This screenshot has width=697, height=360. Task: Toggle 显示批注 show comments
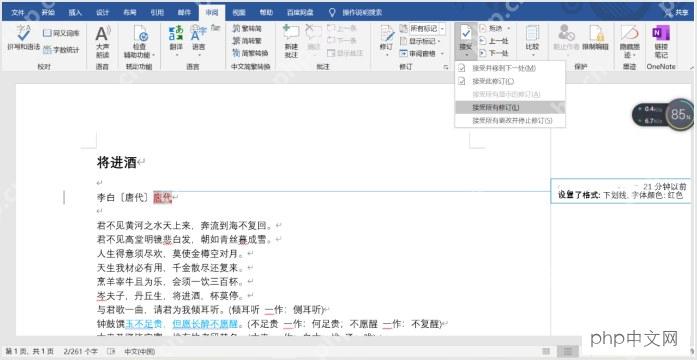[x=345, y=53]
